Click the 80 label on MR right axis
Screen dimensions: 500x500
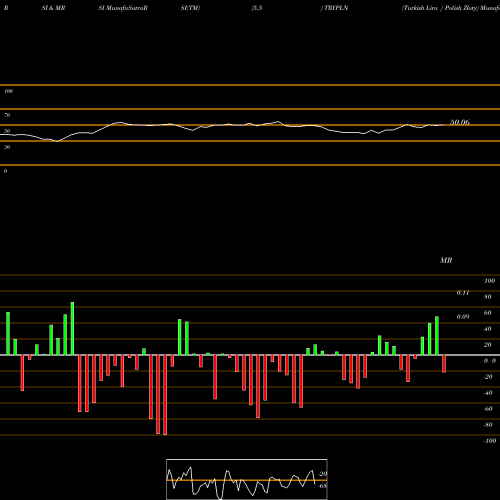click(x=488, y=297)
